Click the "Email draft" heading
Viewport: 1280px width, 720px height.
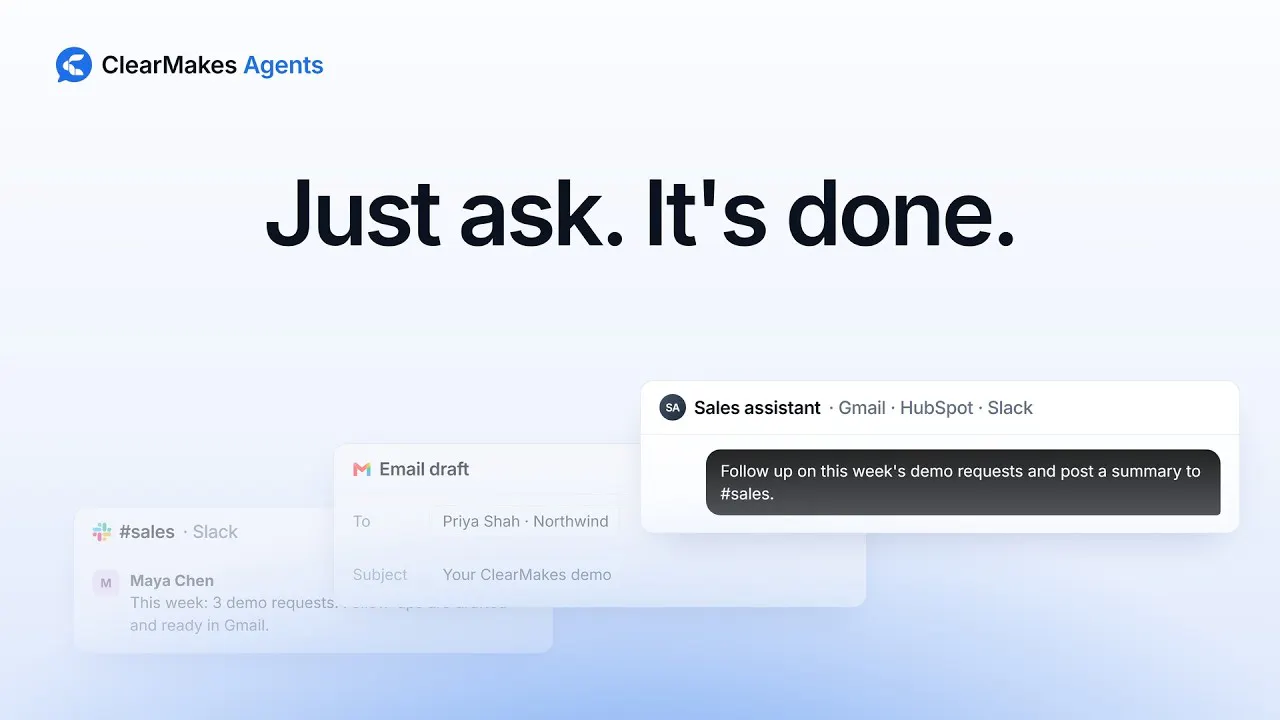tap(424, 469)
